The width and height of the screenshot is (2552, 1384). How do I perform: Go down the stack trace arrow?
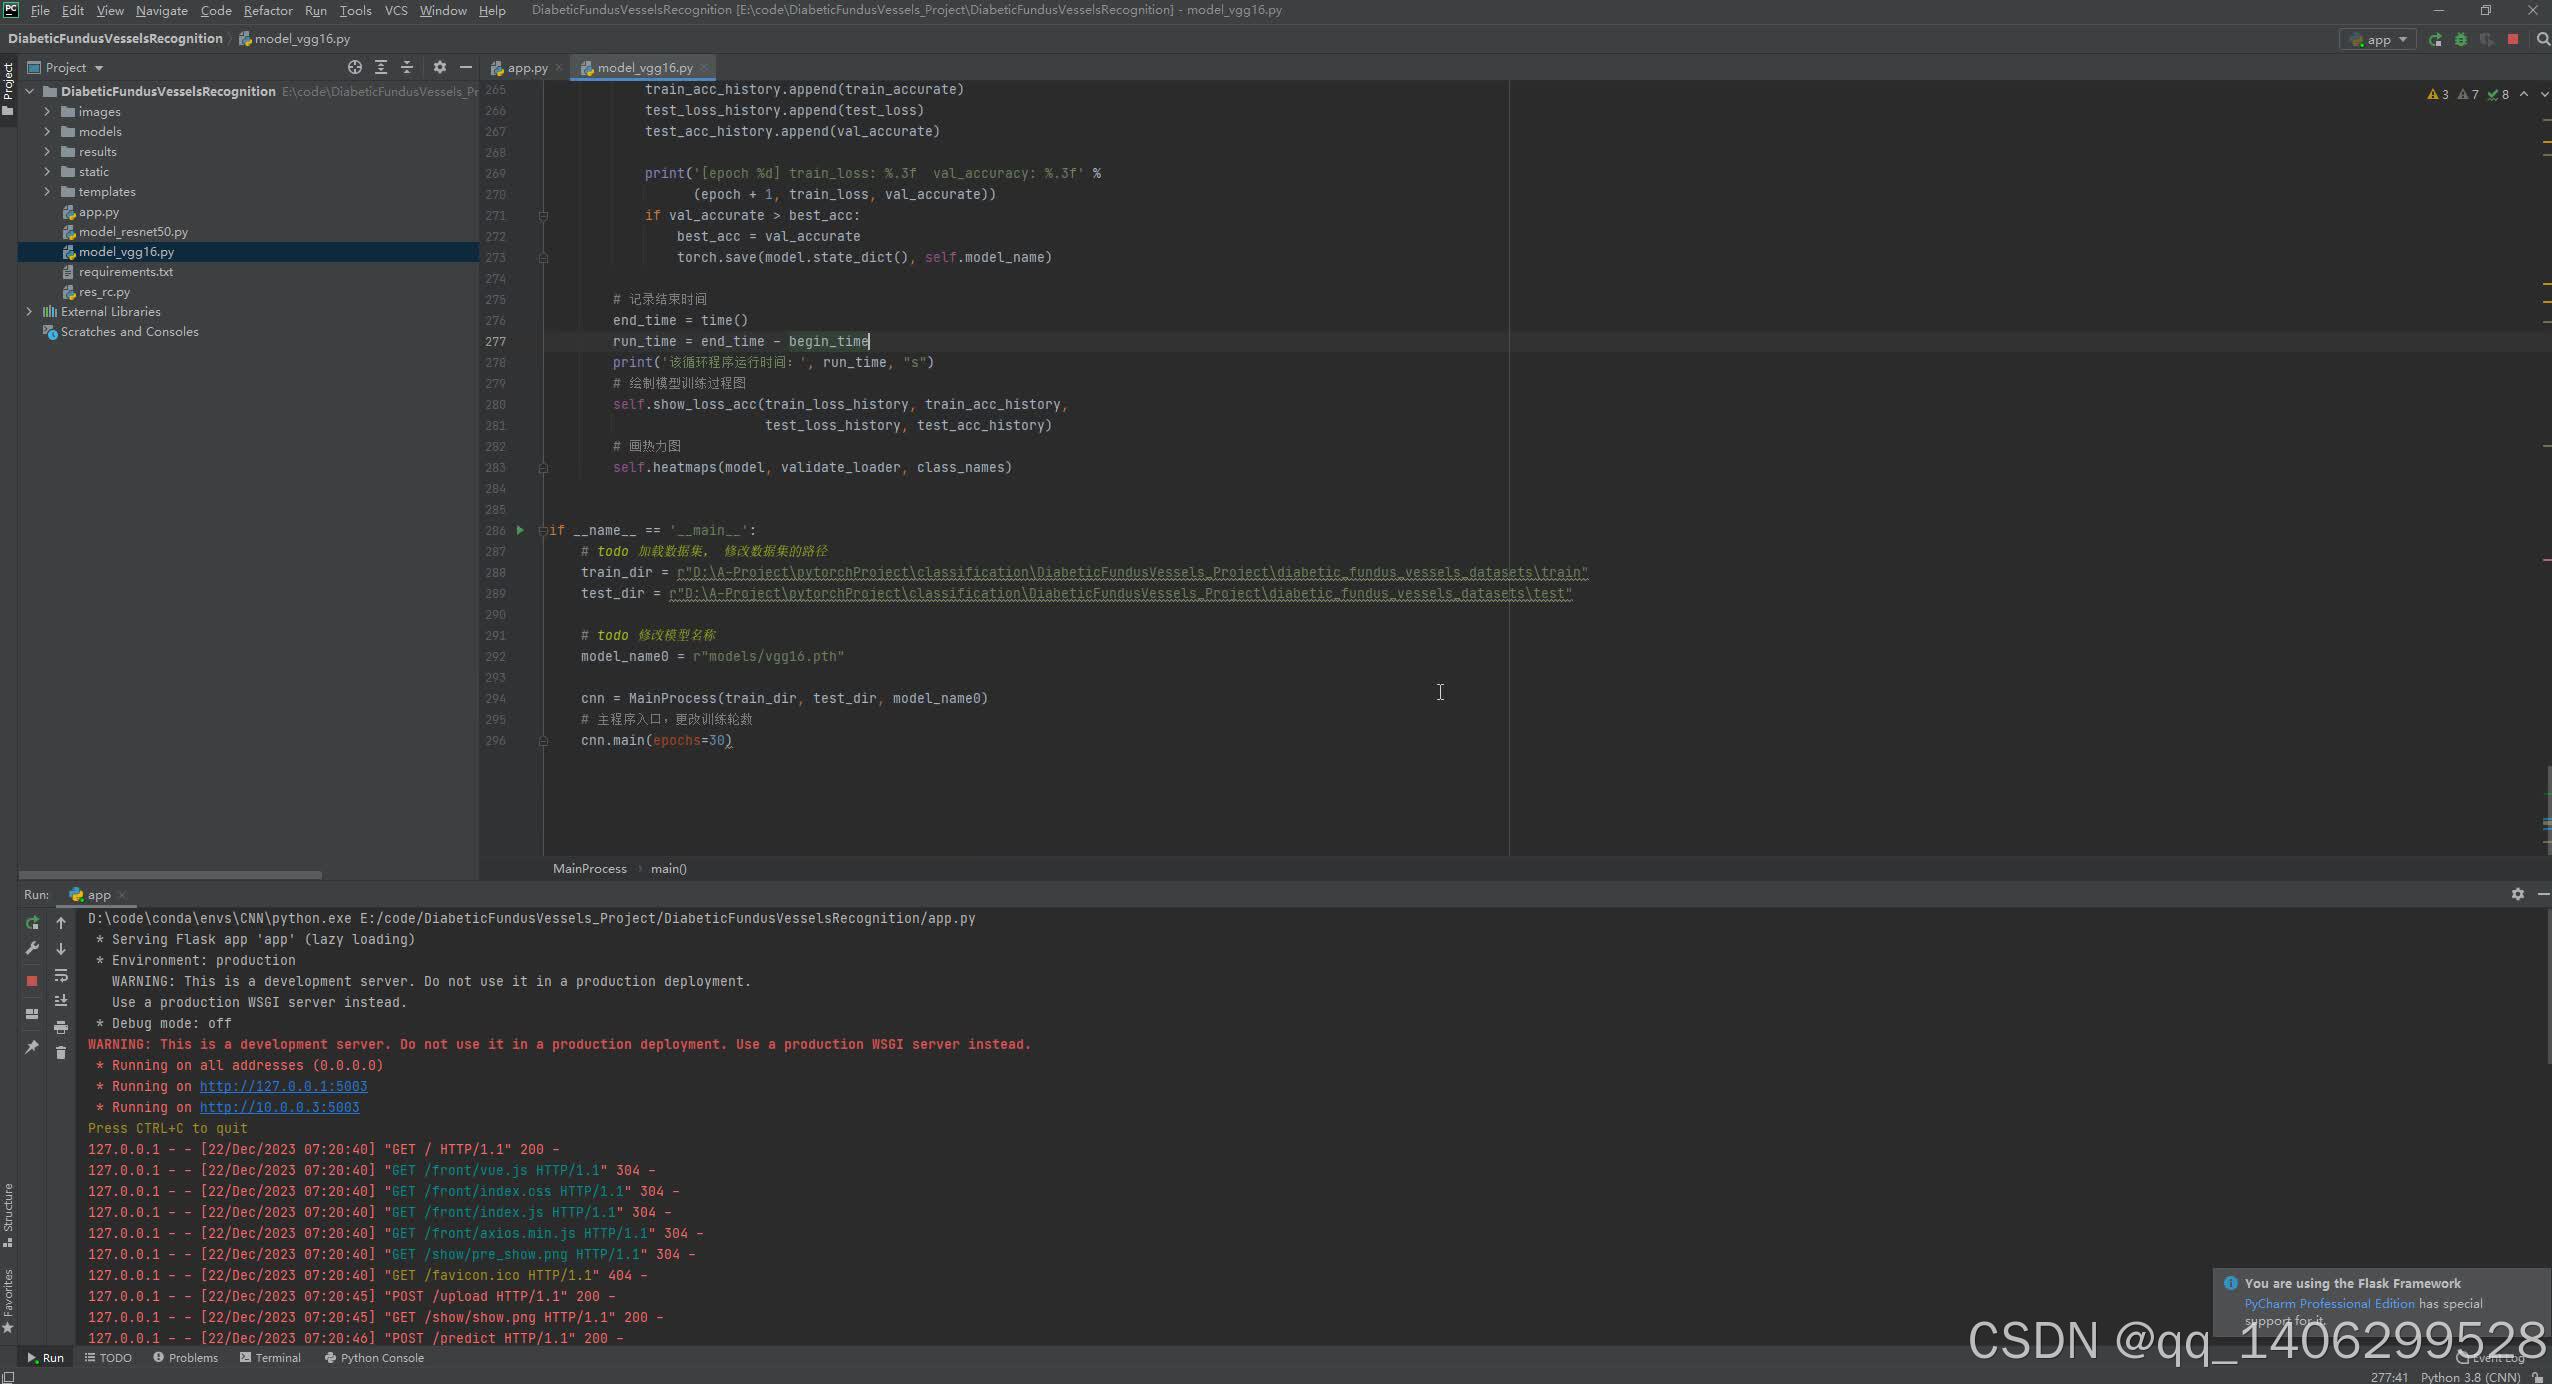coord(61,948)
